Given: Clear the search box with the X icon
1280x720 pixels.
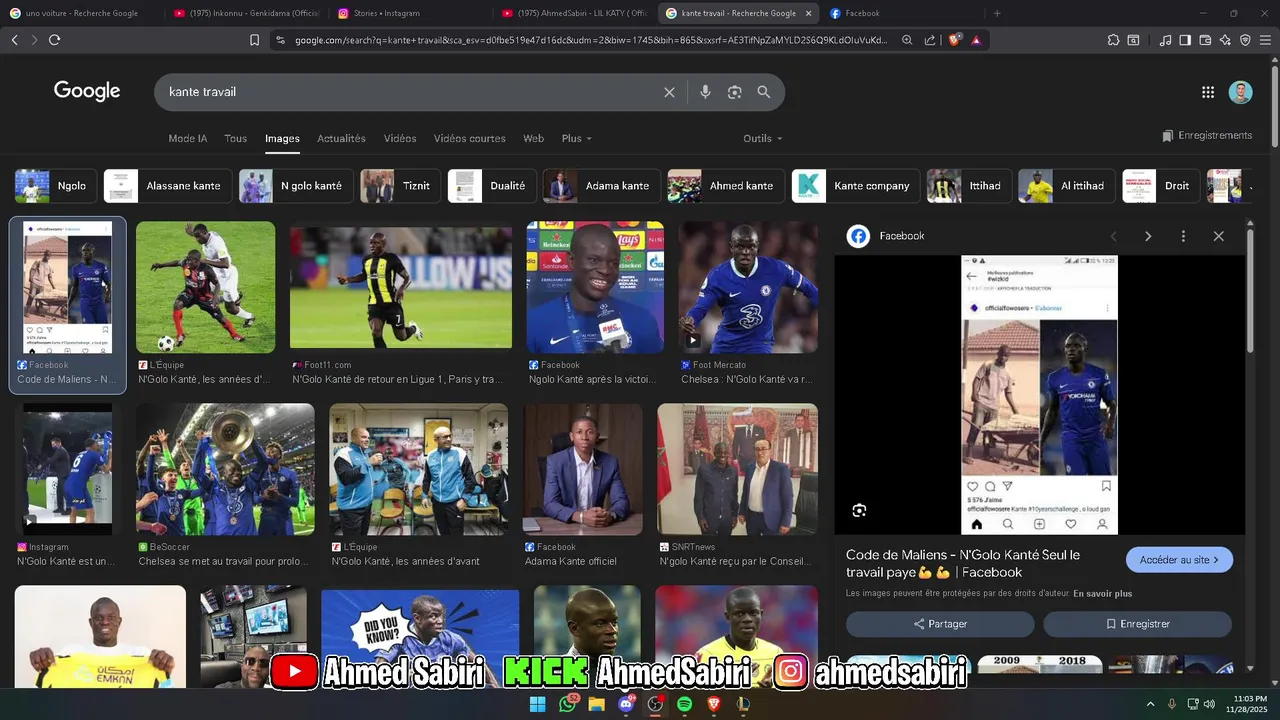Looking at the screenshot, I should 669,92.
